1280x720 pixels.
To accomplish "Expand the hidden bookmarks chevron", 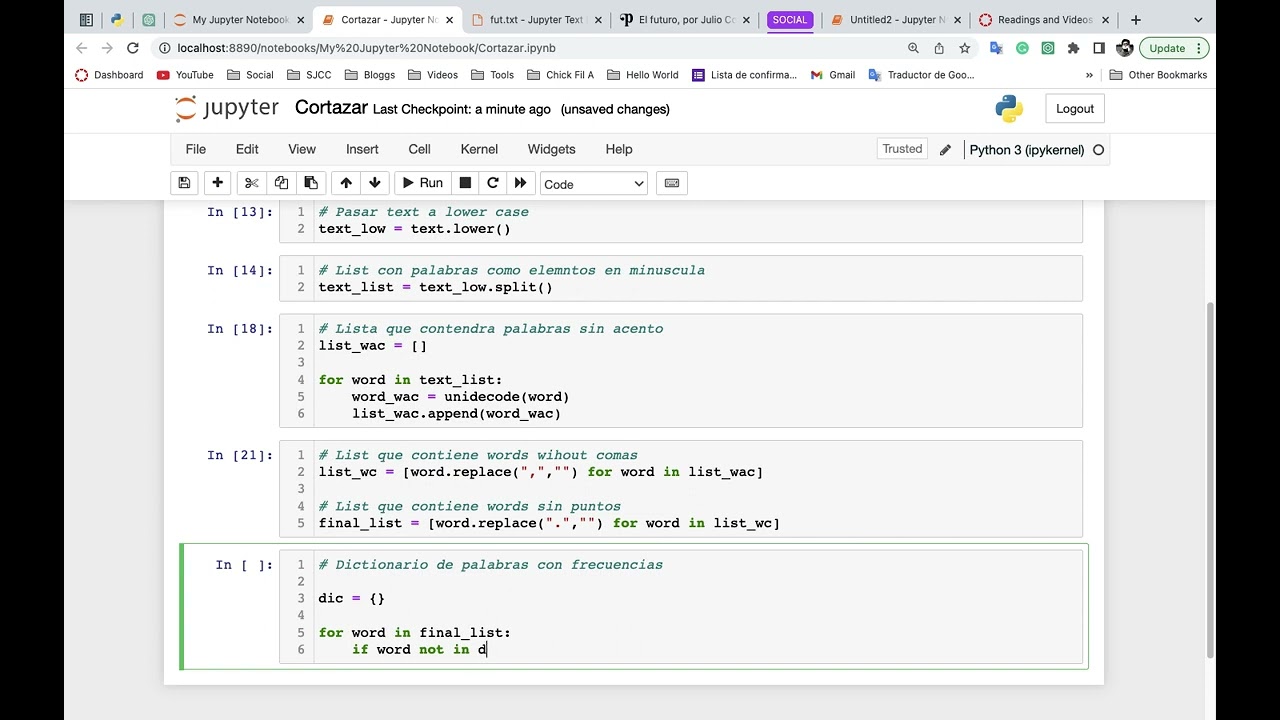I will coord(1089,75).
